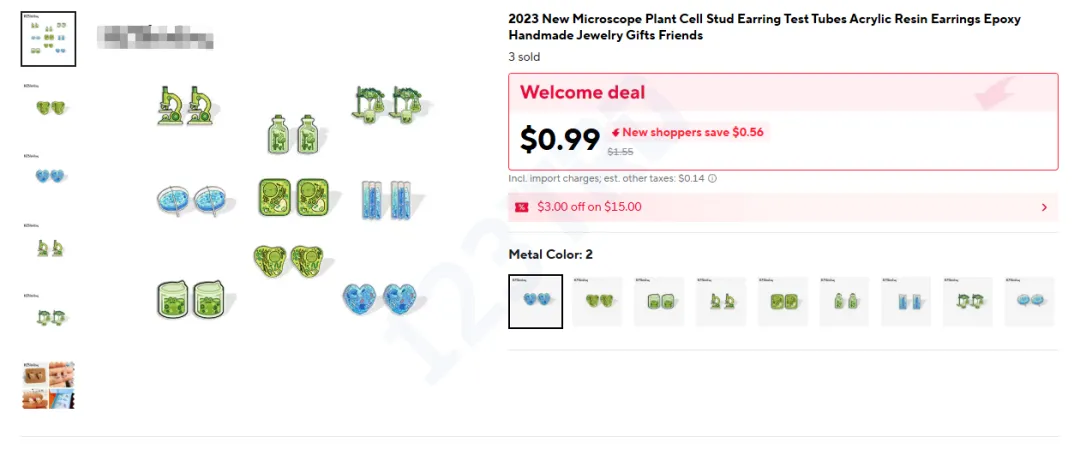
Task: View the blue heart earrings gallery thumbnail
Action: 48,176
